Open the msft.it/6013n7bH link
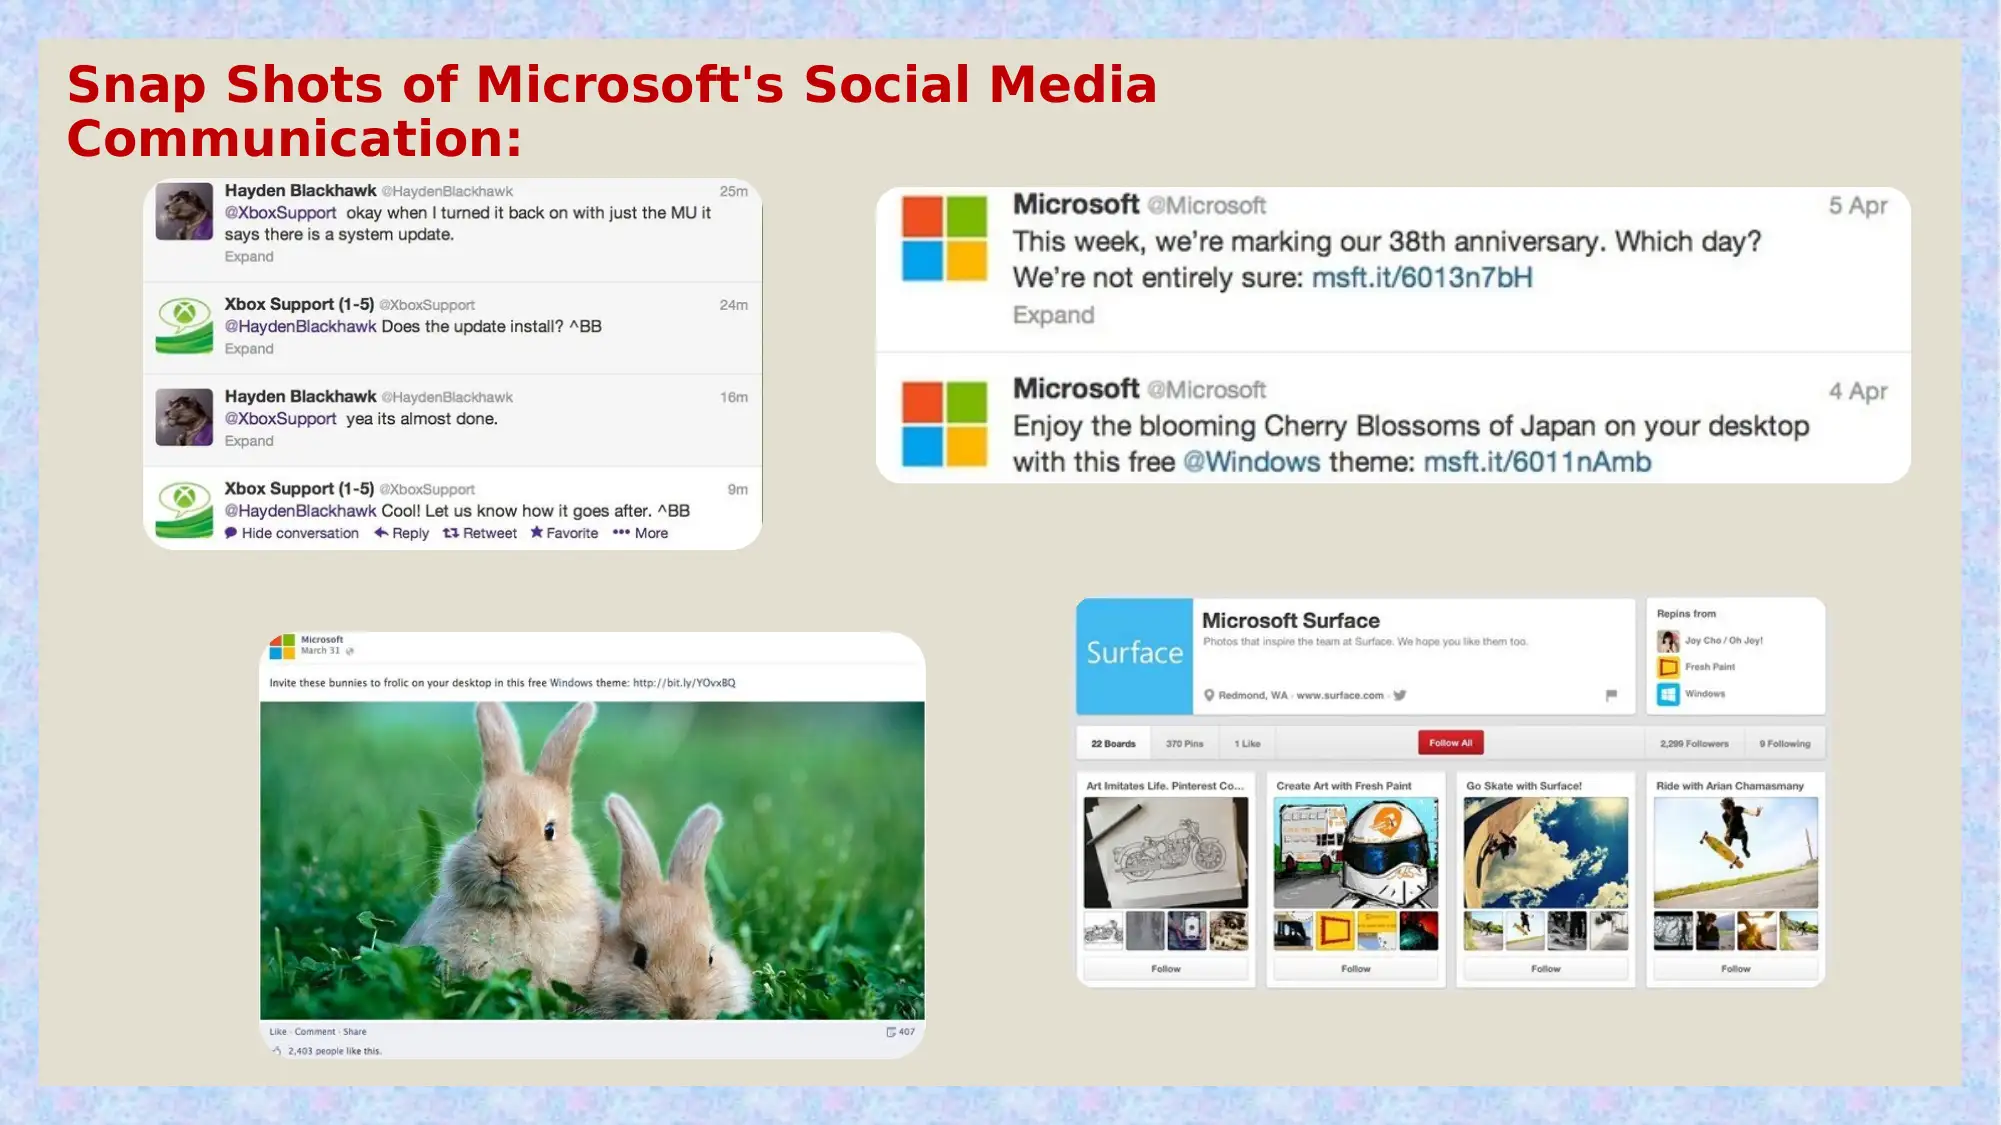 1422,278
